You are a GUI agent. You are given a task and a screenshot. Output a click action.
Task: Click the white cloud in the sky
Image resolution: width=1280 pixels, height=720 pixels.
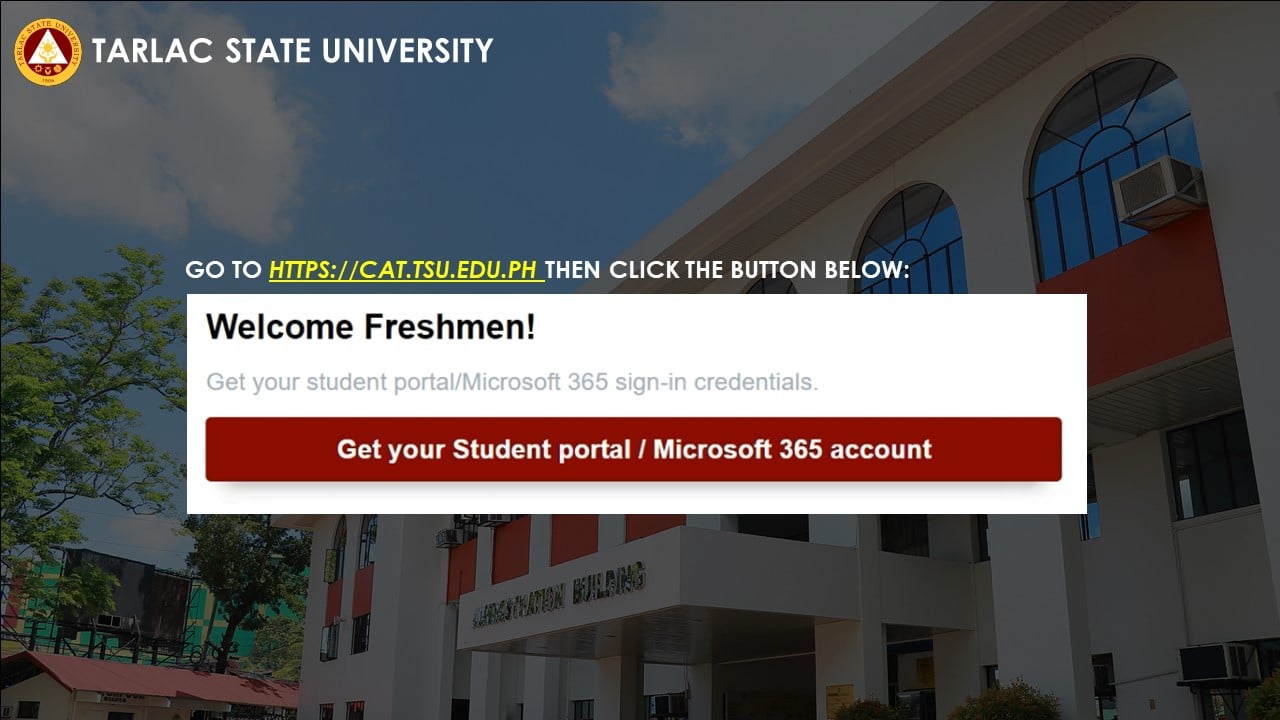(x=140, y=140)
